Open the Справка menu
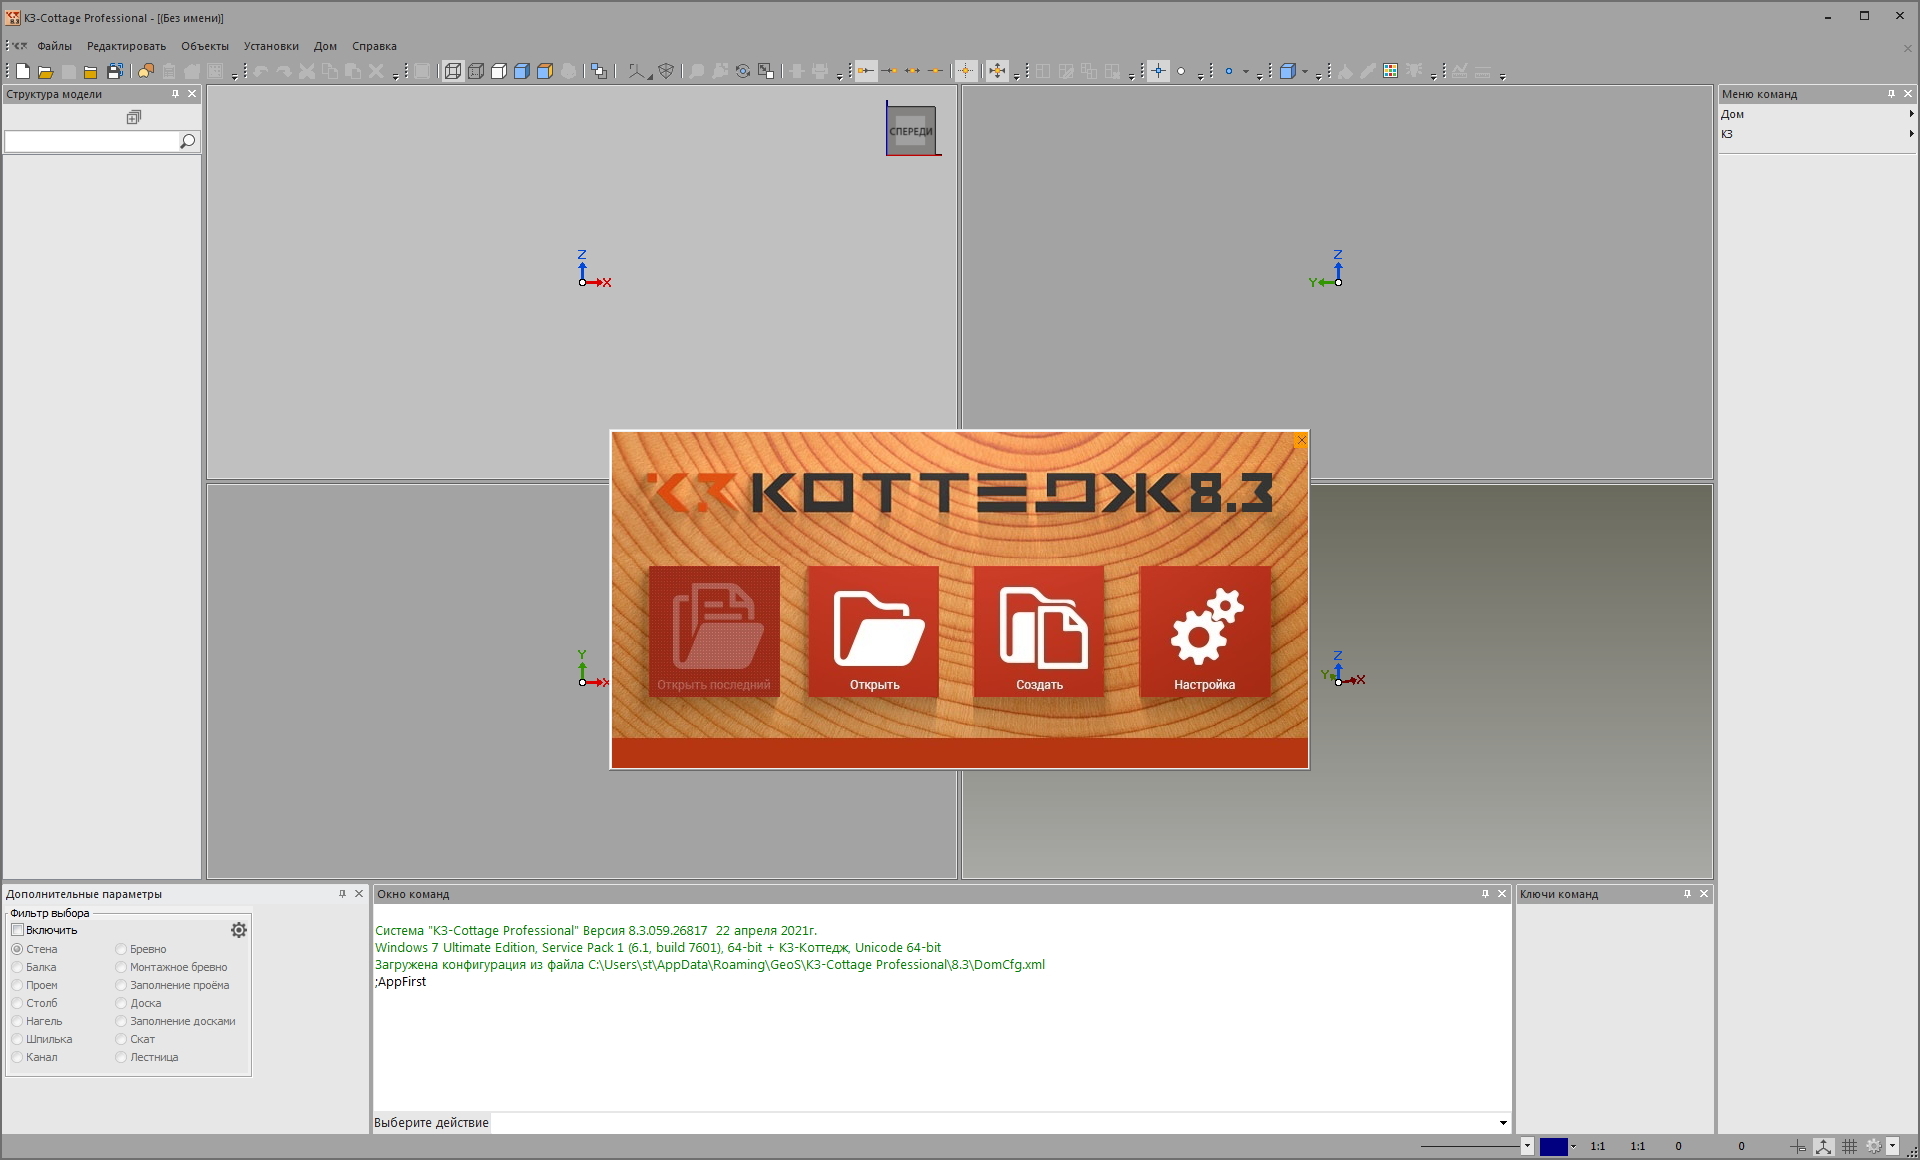 pos(374,46)
